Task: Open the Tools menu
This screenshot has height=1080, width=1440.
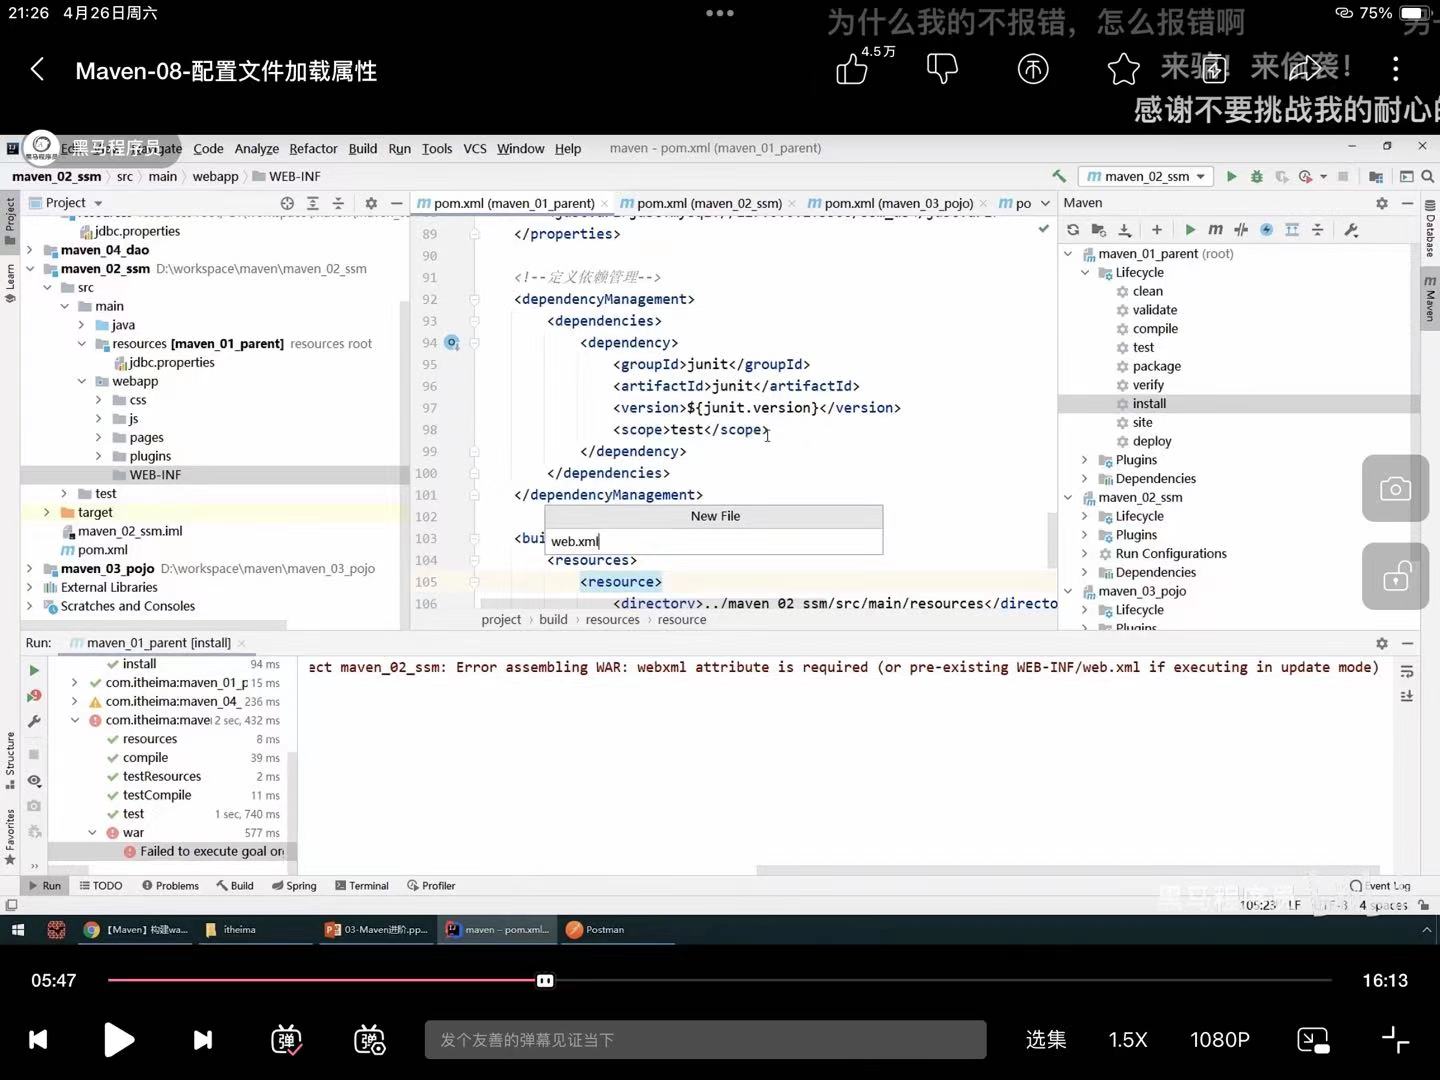Action: click(437, 148)
